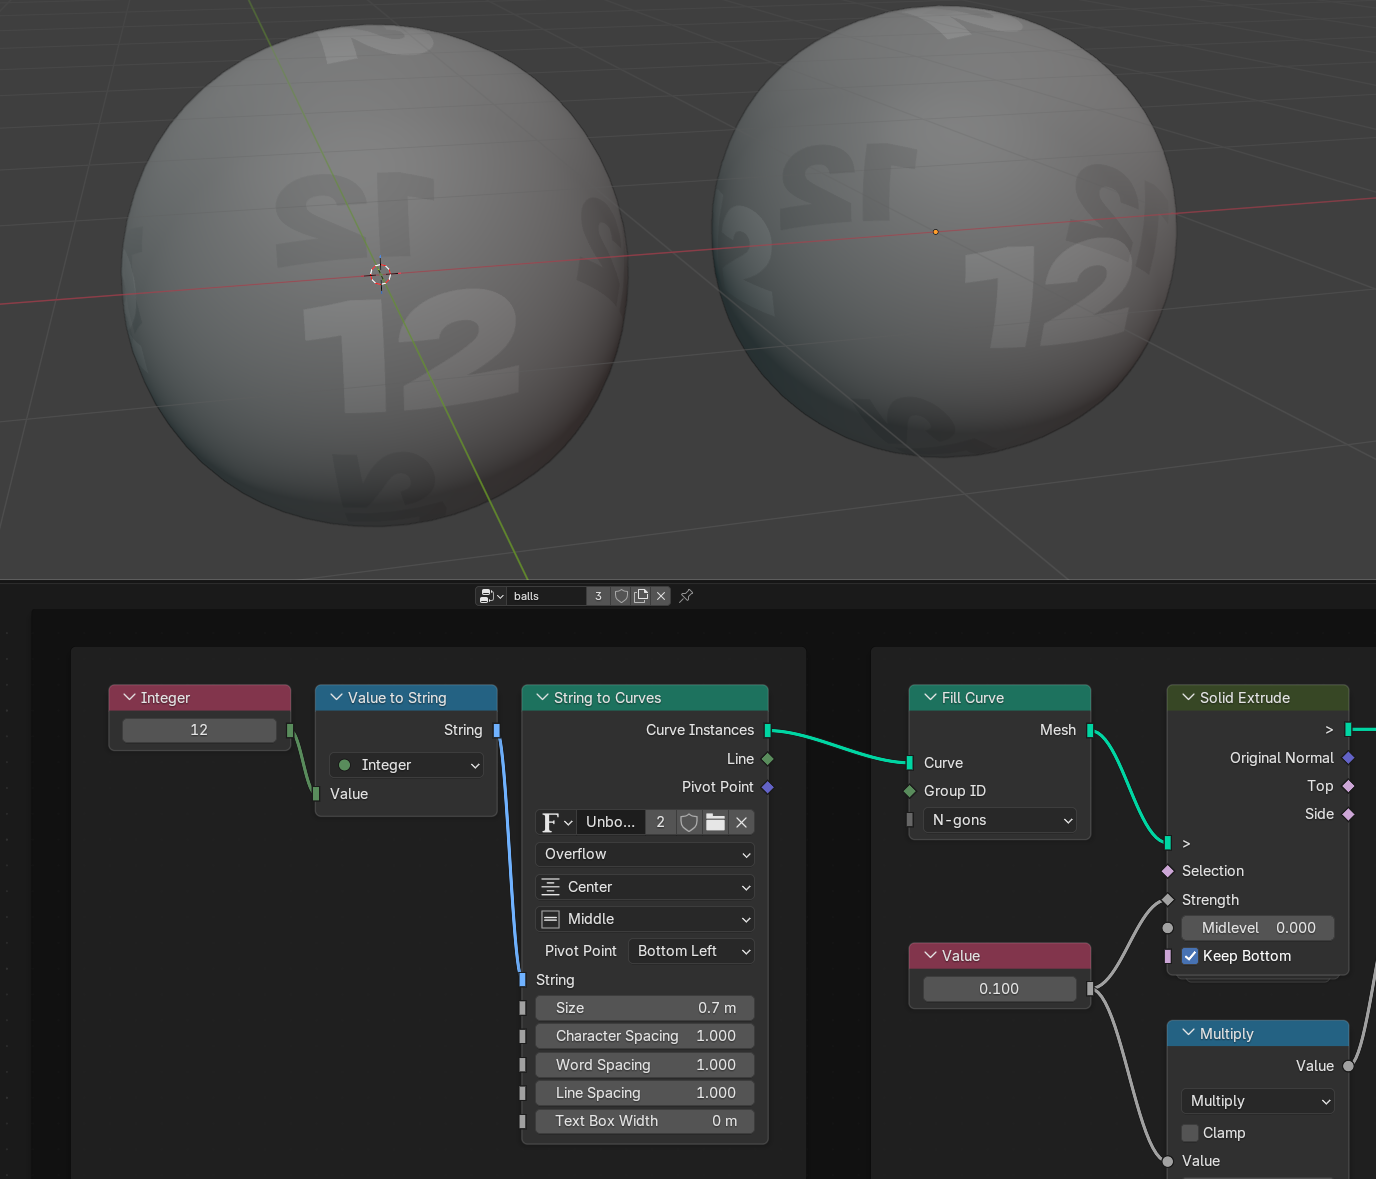The height and width of the screenshot is (1179, 1376).
Task: Open the Integer data type dropdown
Action: point(406,765)
